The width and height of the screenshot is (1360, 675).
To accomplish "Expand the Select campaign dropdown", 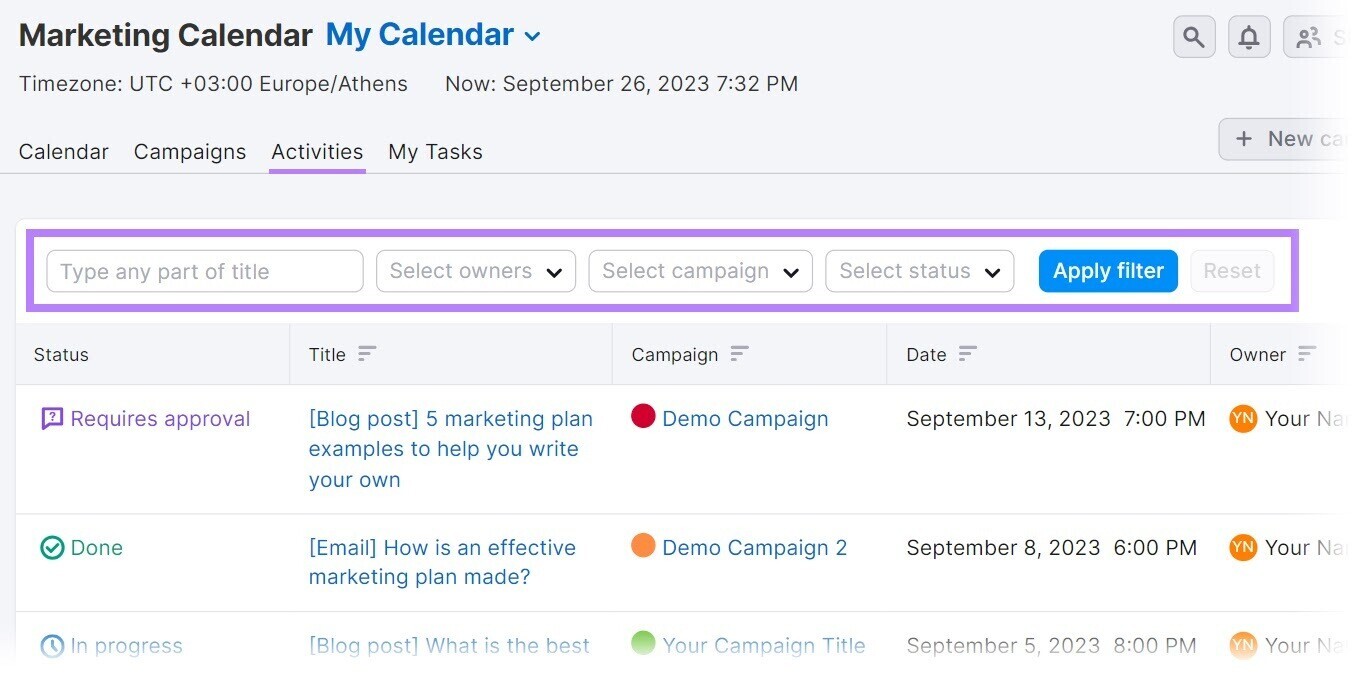I will (700, 271).
